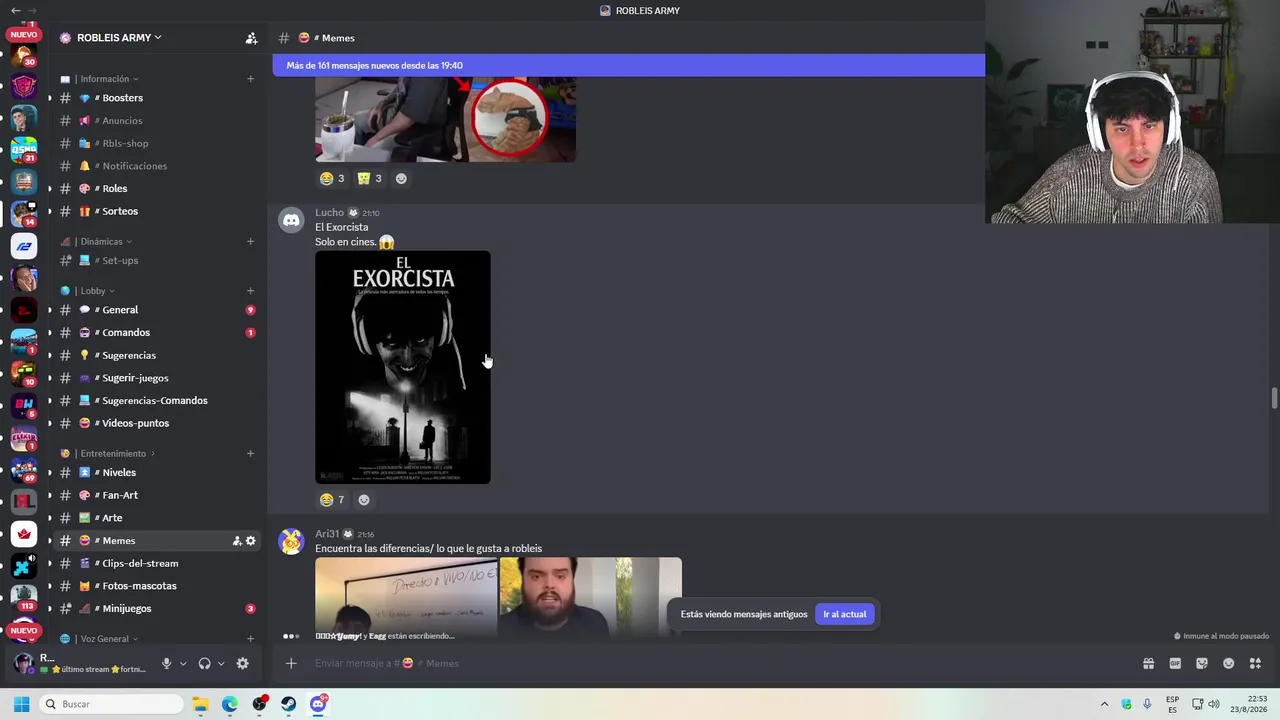Open the gift icon in message bar
The height and width of the screenshot is (720, 1280).
point(1148,663)
